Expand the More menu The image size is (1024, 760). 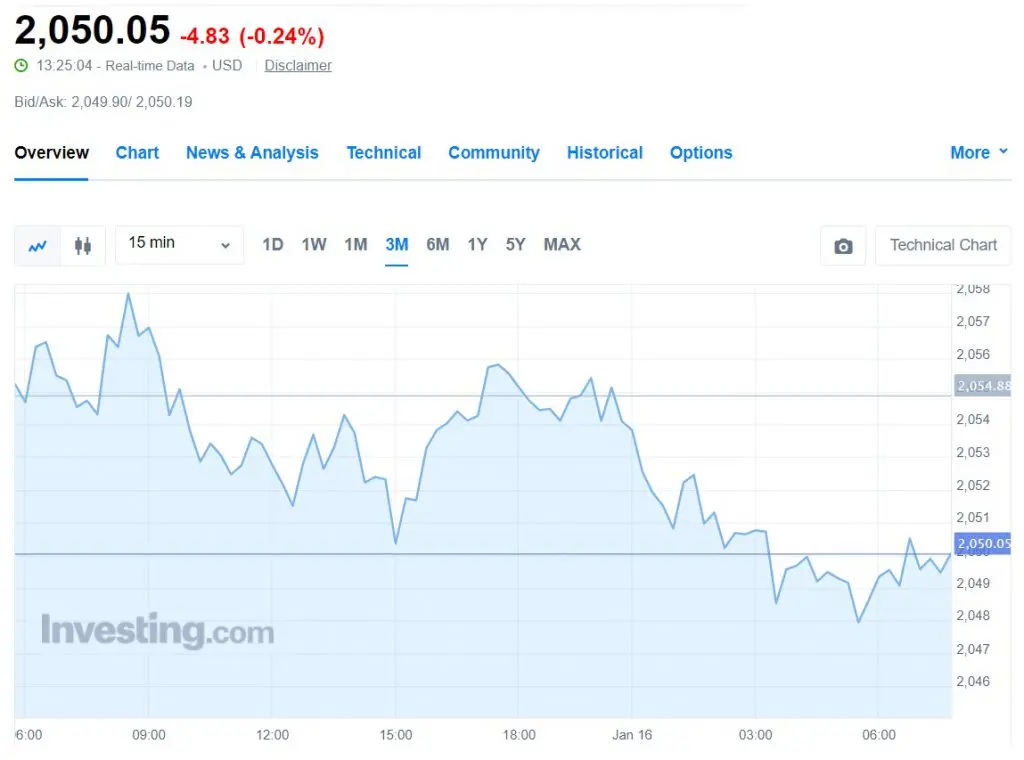[979, 153]
